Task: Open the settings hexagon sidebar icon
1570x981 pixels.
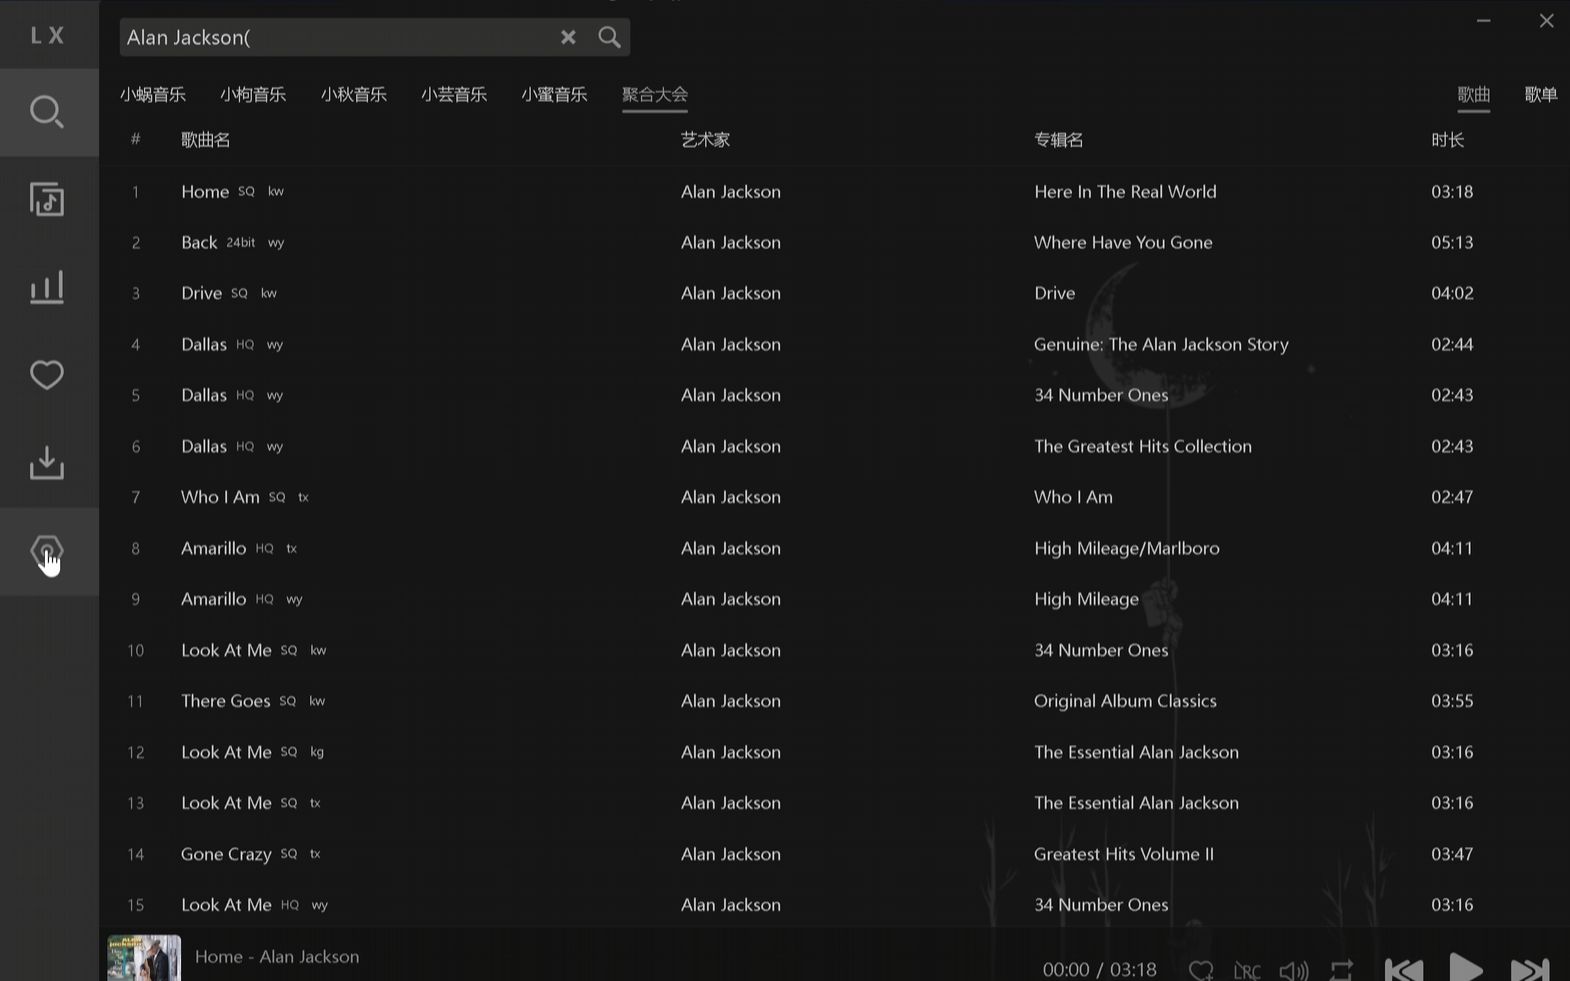Action: tap(47, 551)
